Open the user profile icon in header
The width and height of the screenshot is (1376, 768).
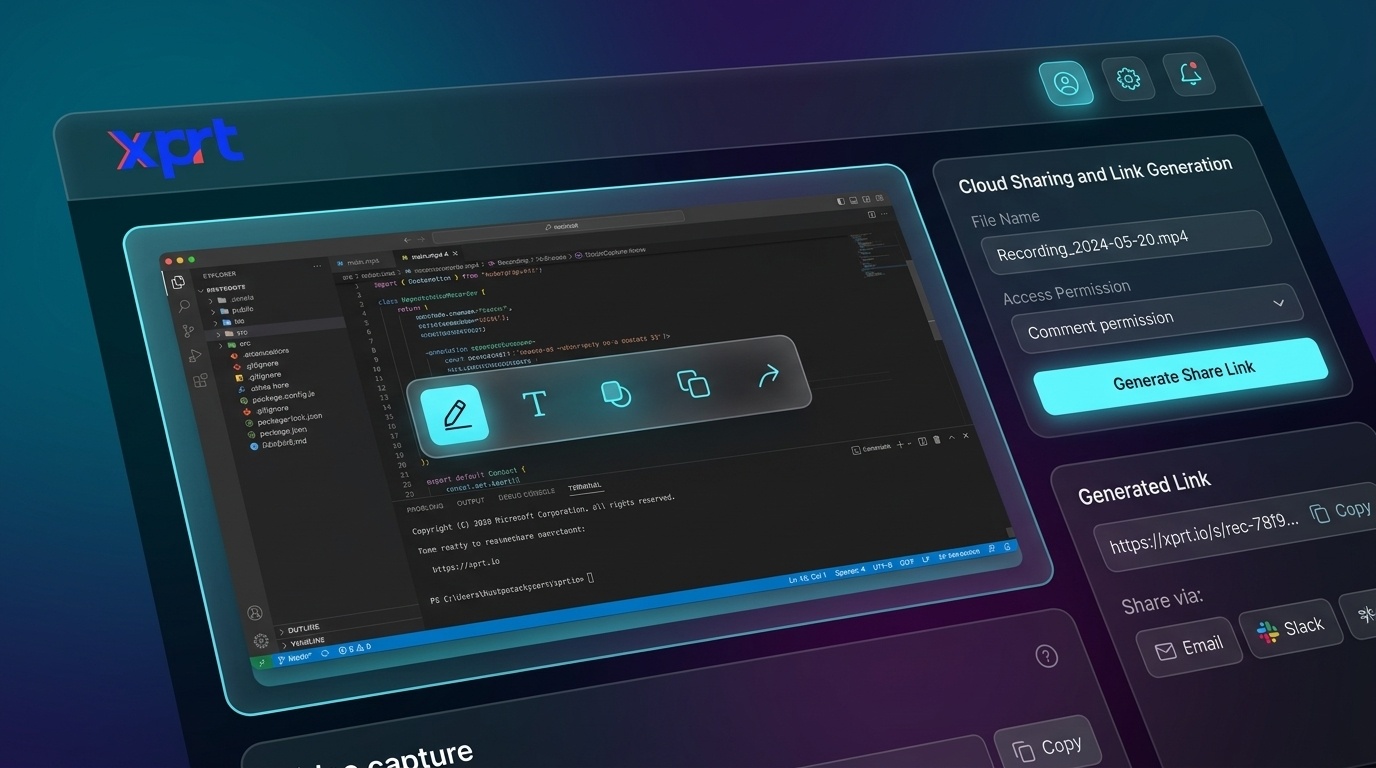pos(1066,83)
